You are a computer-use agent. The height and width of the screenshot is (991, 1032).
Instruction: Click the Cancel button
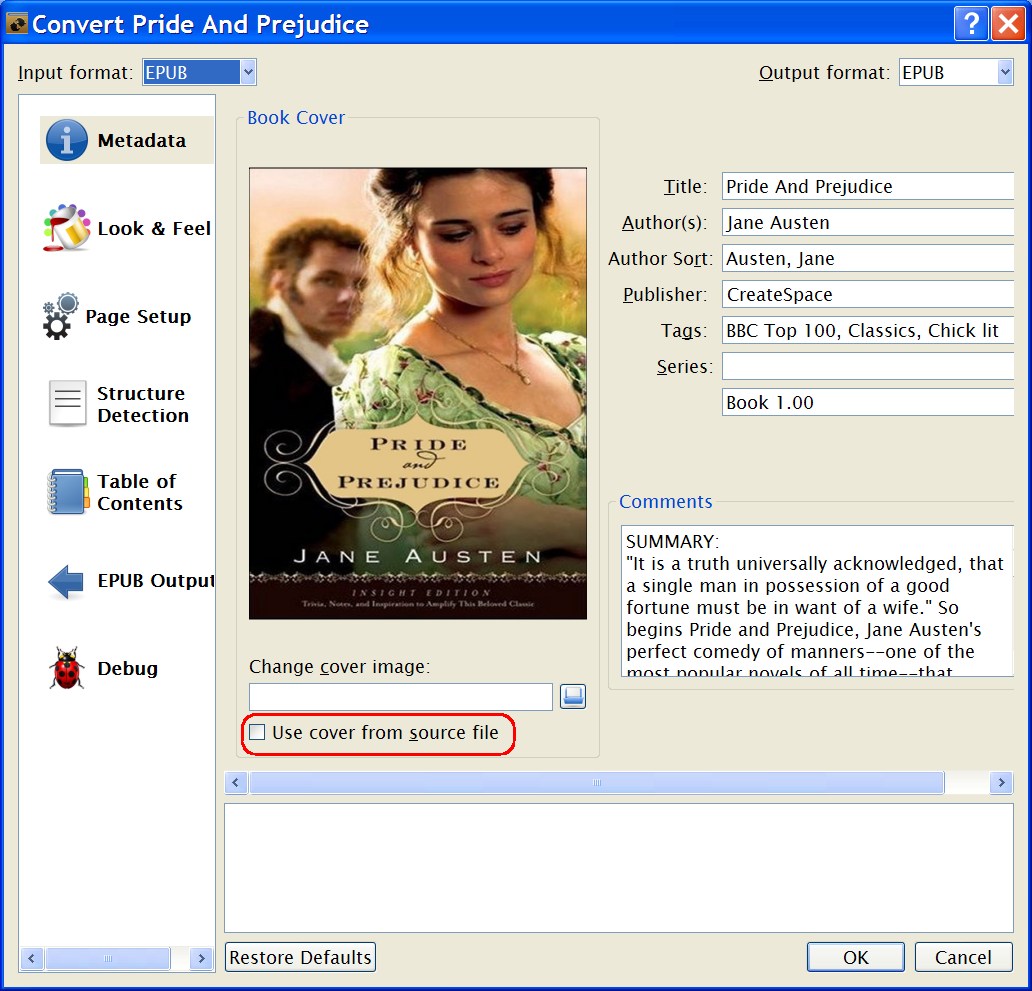pos(963,957)
